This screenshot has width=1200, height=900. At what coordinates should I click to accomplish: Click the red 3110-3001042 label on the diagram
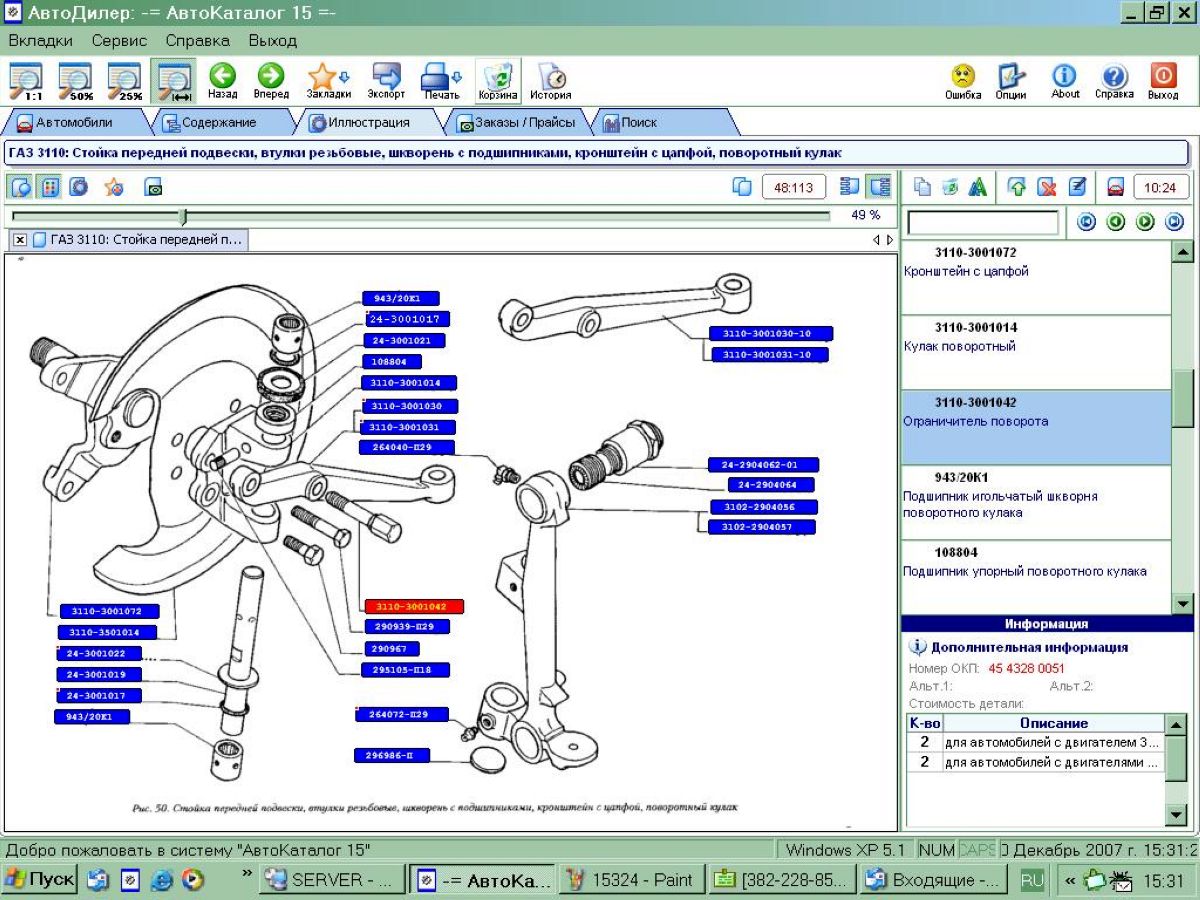point(414,606)
